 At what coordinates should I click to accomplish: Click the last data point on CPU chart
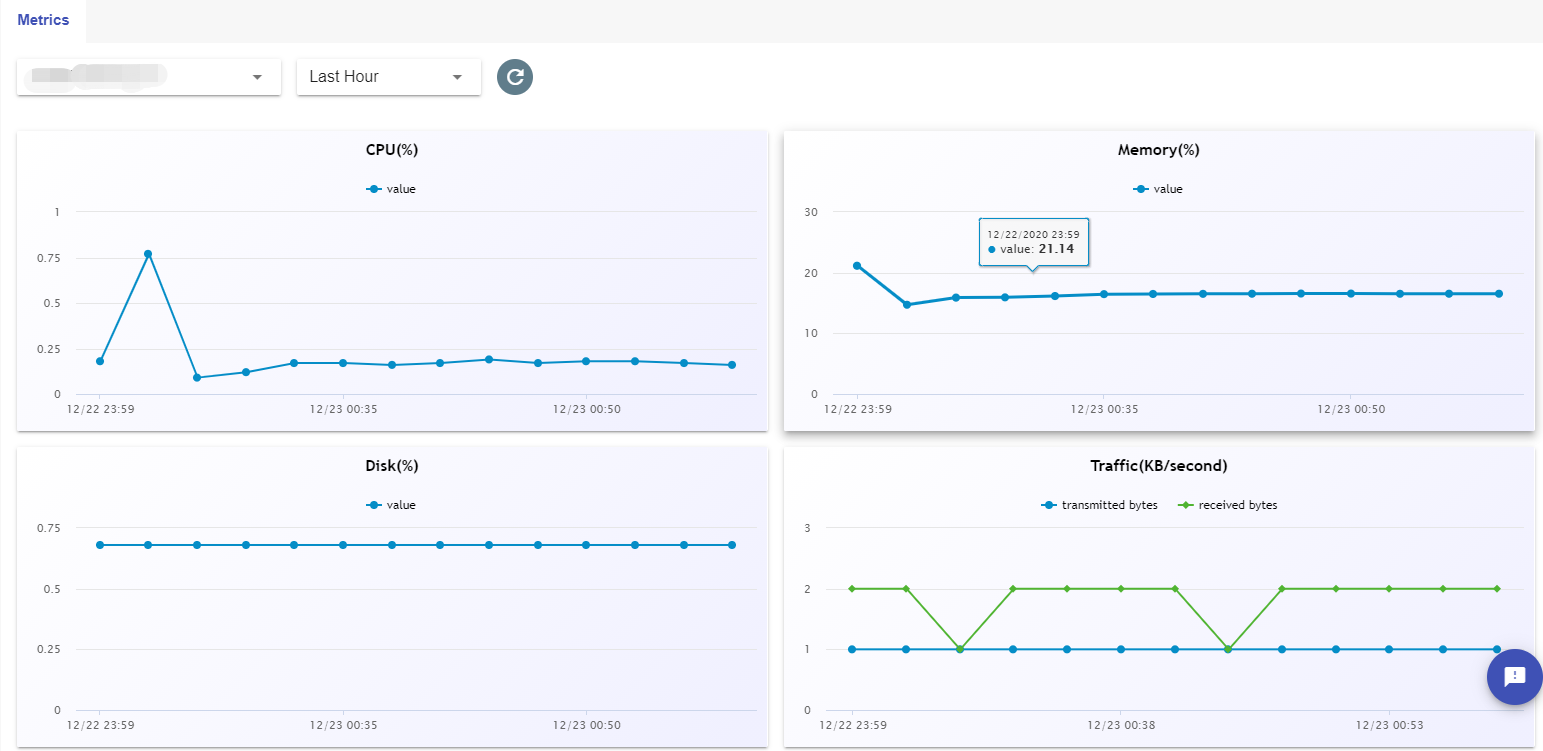click(x=732, y=365)
